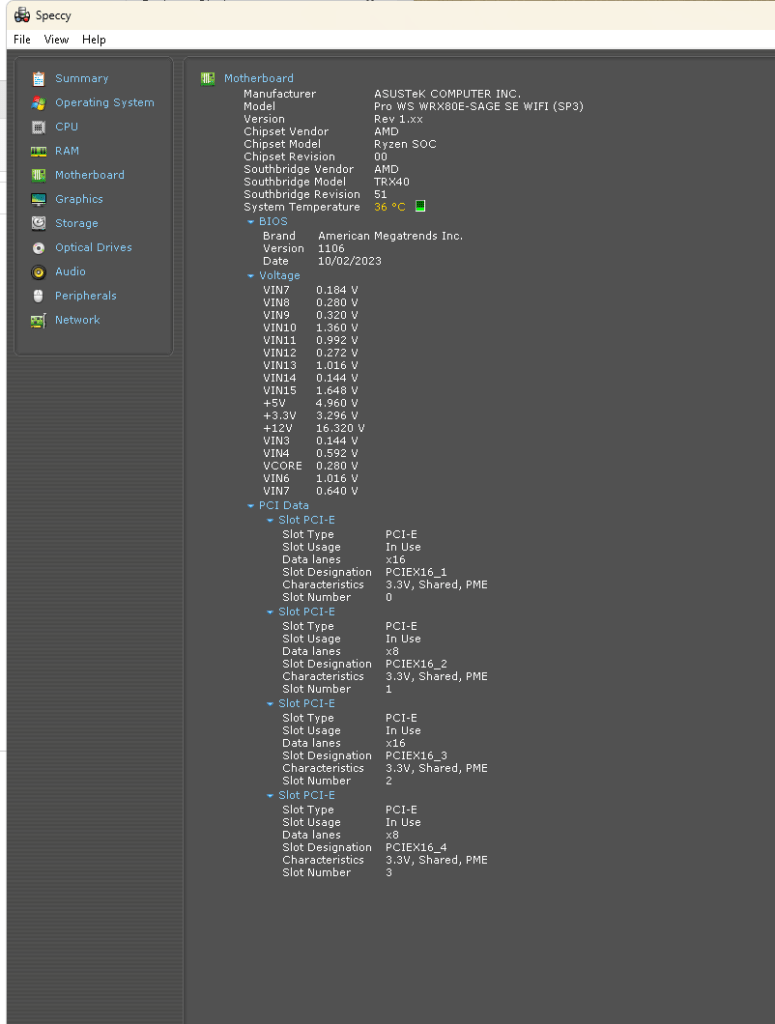The width and height of the screenshot is (775, 1024).
Task: Go to the Operating System section
Action: [104, 103]
